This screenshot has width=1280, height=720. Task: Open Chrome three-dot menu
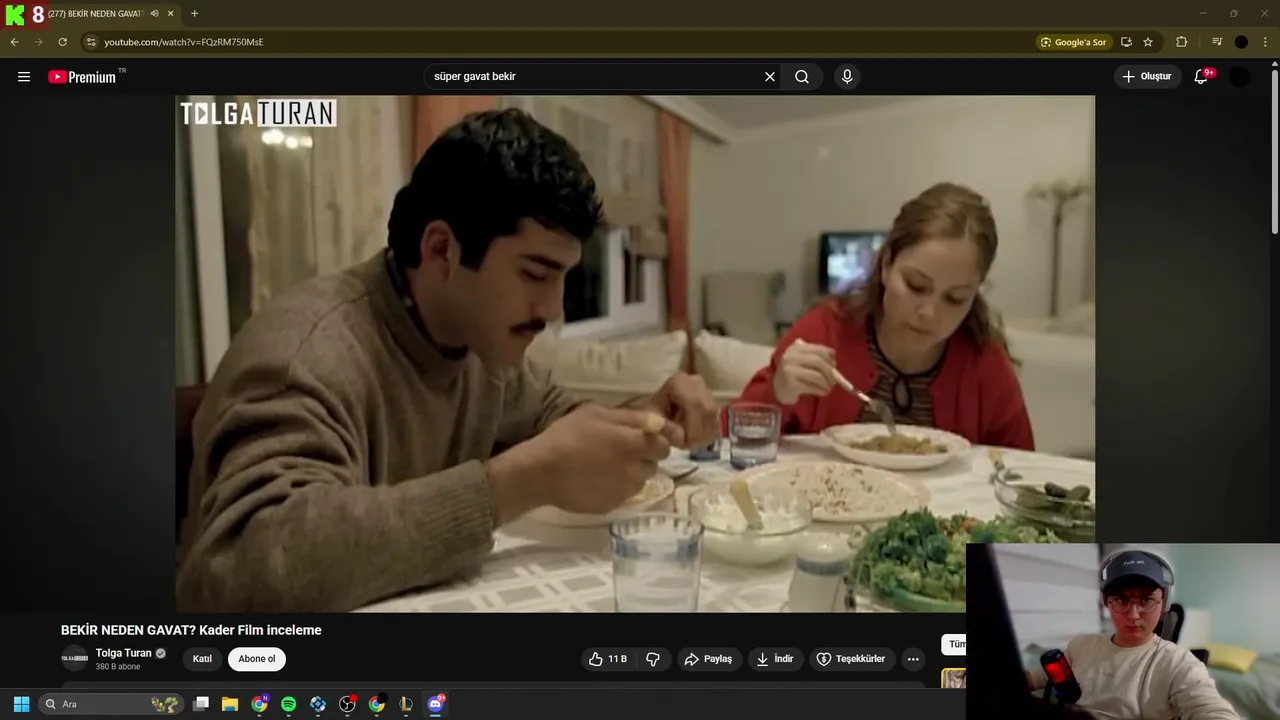click(1265, 42)
